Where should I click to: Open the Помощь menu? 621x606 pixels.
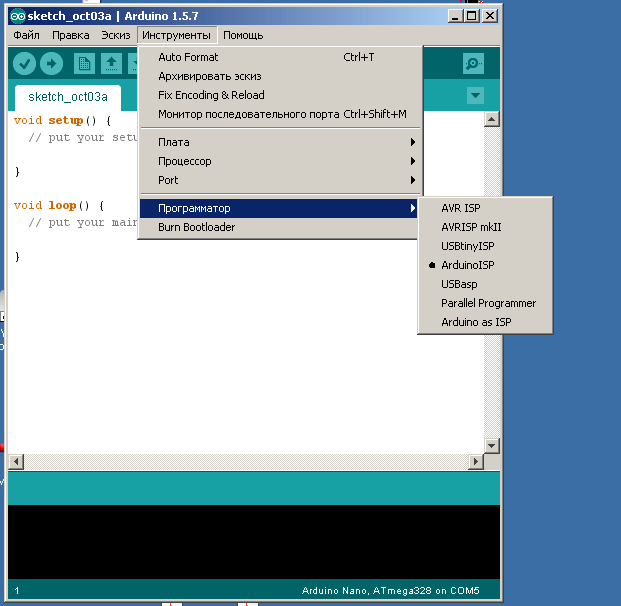(243, 35)
